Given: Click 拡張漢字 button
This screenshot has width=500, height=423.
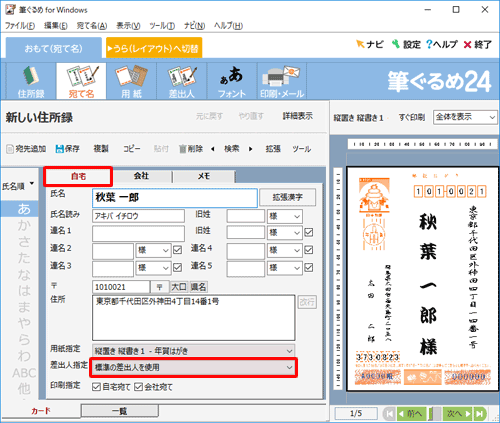Looking at the screenshot, I should (287, 197).
